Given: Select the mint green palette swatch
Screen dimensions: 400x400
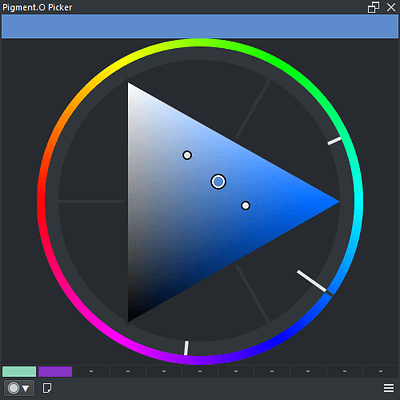Looking at the screenshot, I should (19, 371).
